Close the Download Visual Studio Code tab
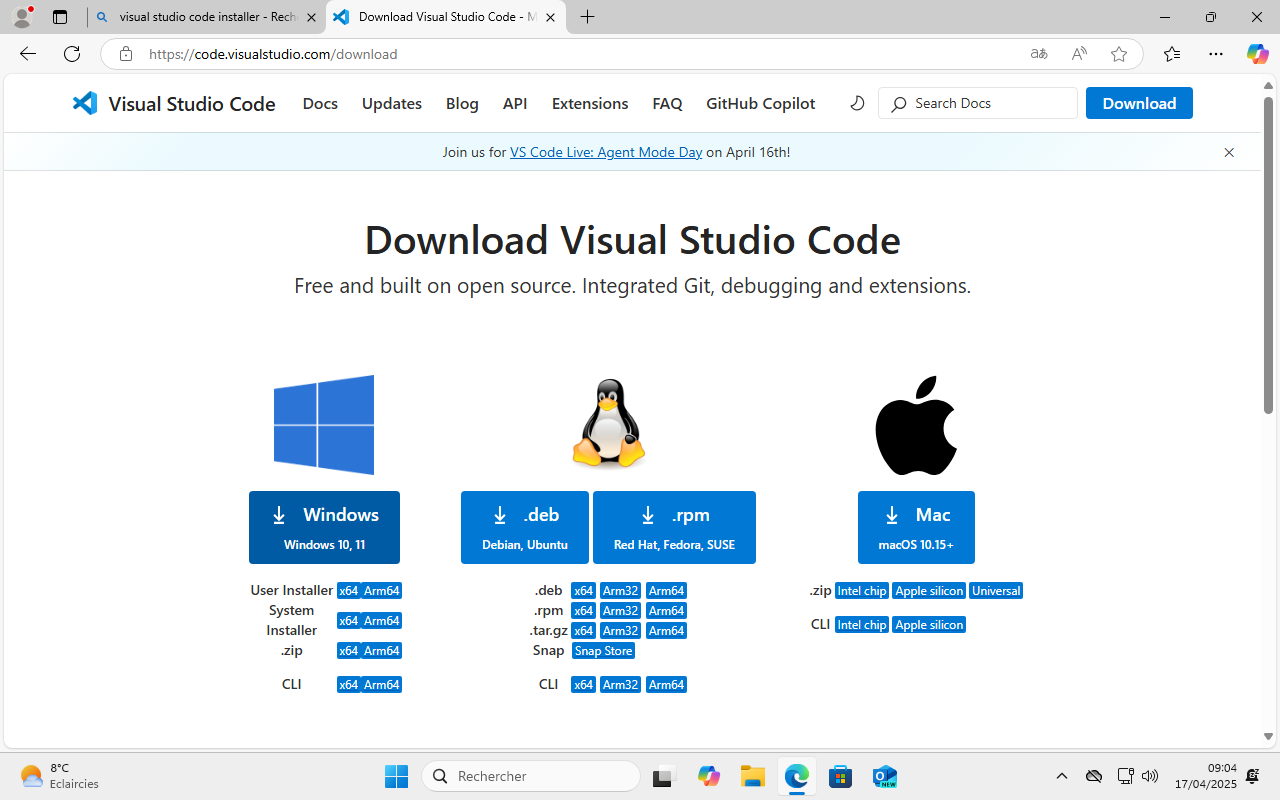The height and width of the screenshot is (800, 1280). (550, 17)
